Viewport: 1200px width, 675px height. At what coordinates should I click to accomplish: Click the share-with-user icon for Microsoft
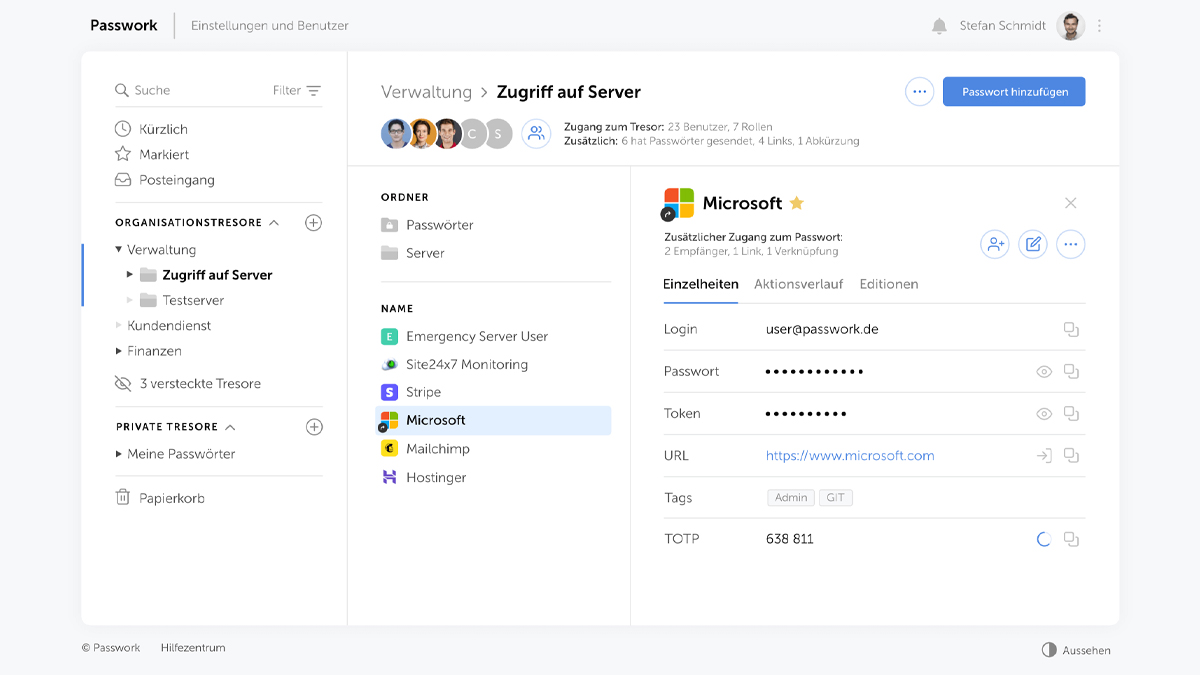coord(994,244)
